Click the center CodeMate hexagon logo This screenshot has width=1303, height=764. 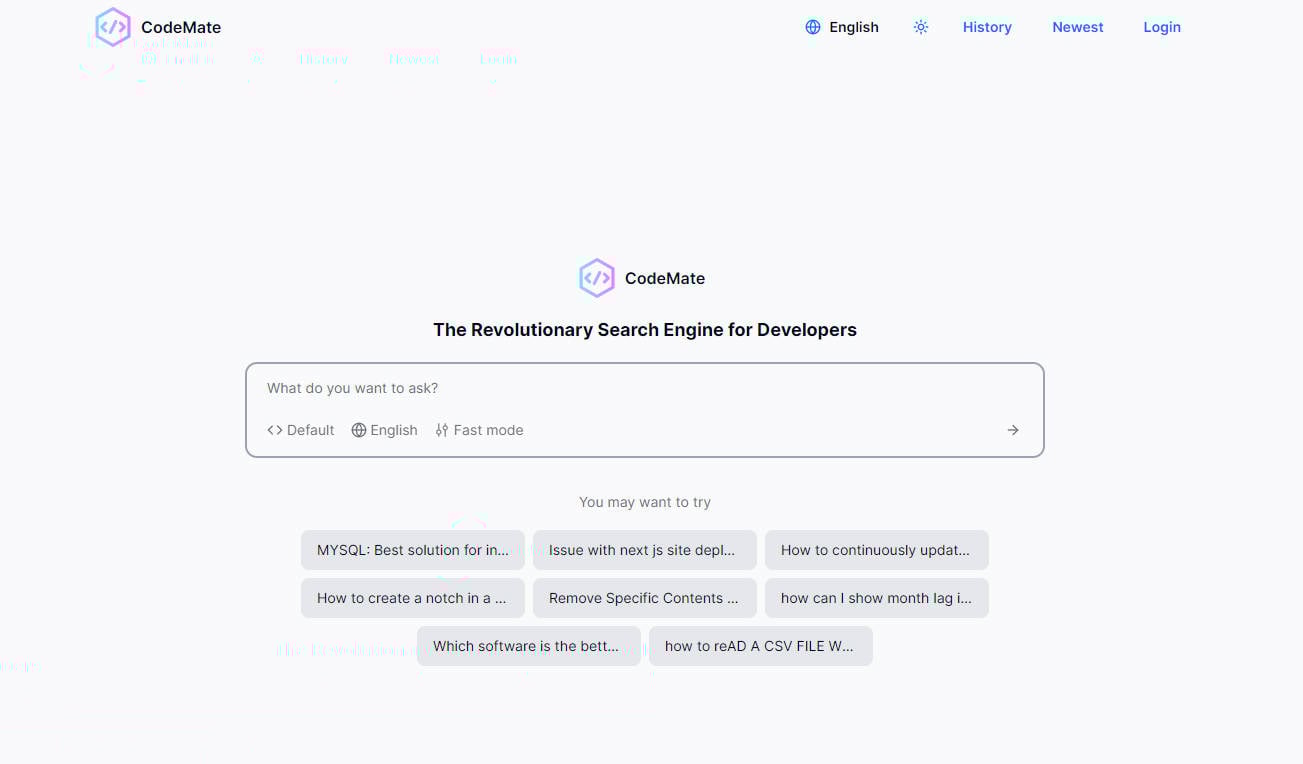tap(597, 278)
